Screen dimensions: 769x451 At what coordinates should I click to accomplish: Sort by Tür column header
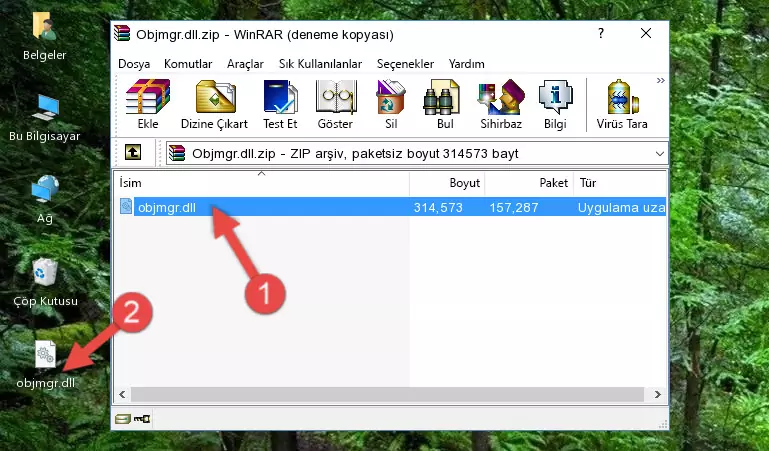[620, 183]
